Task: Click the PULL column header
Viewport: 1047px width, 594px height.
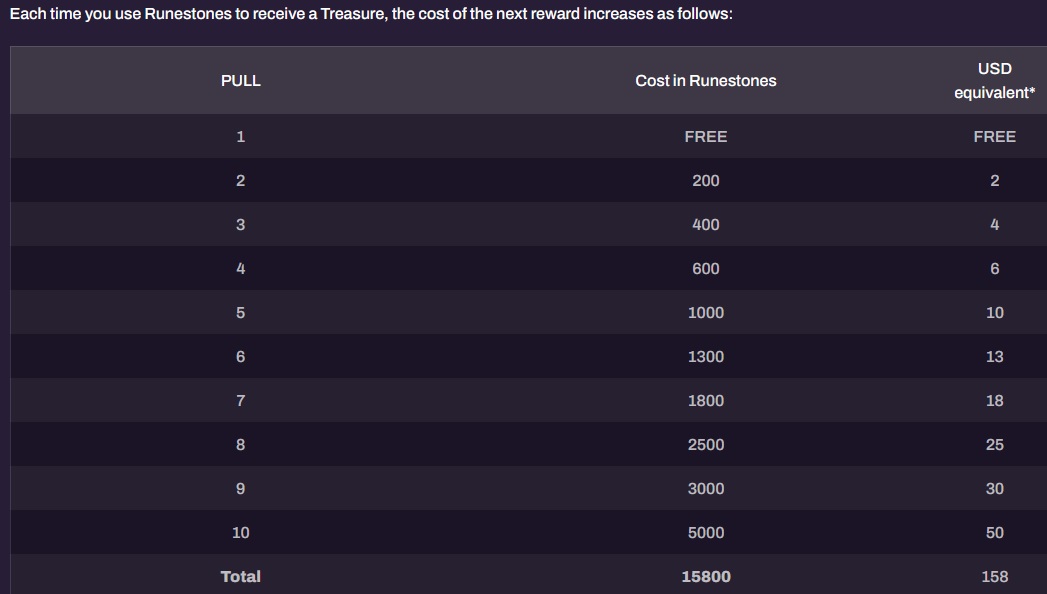Action: coord(240,81)
